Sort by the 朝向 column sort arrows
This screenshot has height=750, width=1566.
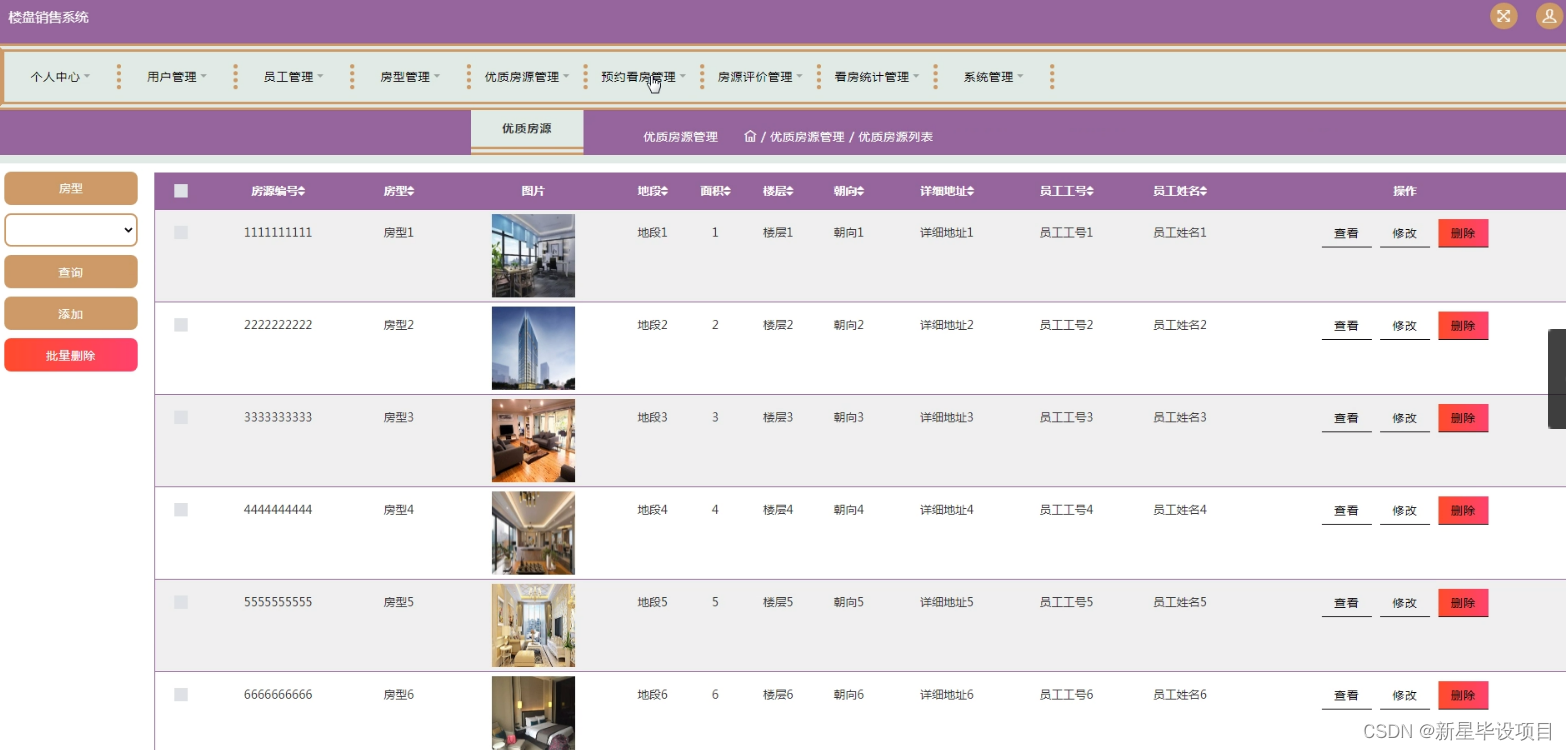pos(862,191)
